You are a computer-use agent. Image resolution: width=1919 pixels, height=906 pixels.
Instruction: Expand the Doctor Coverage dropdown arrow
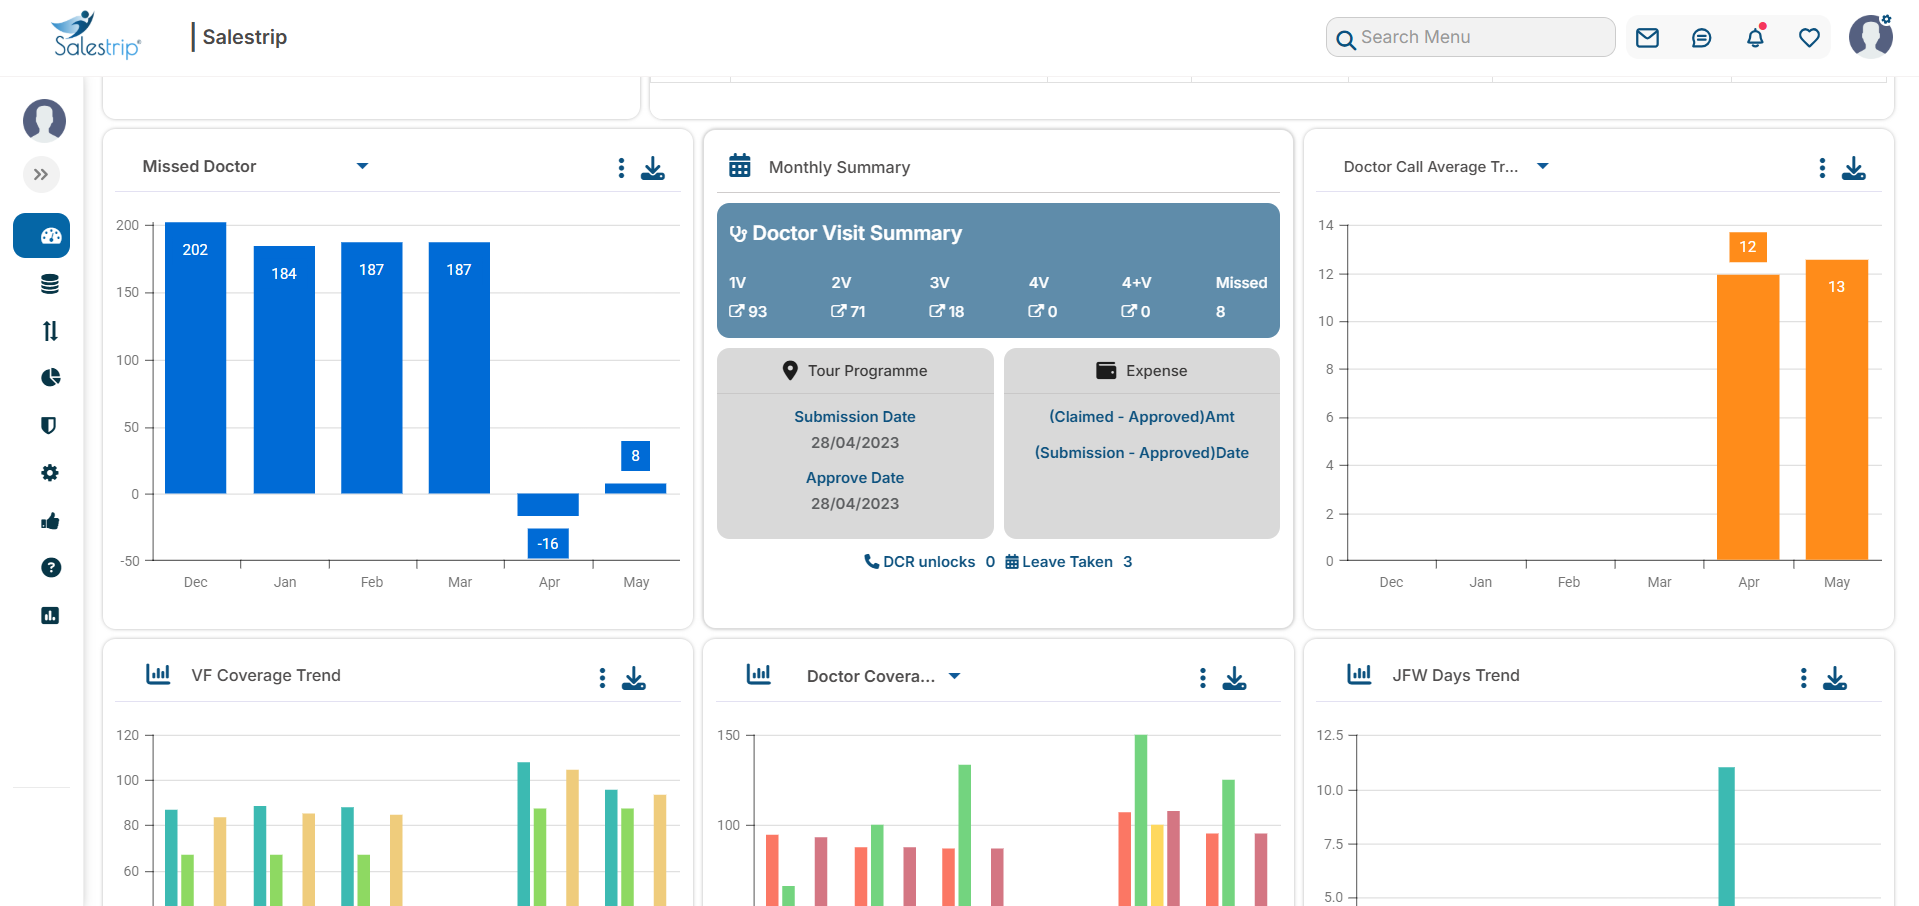click(x=954, y=677)
